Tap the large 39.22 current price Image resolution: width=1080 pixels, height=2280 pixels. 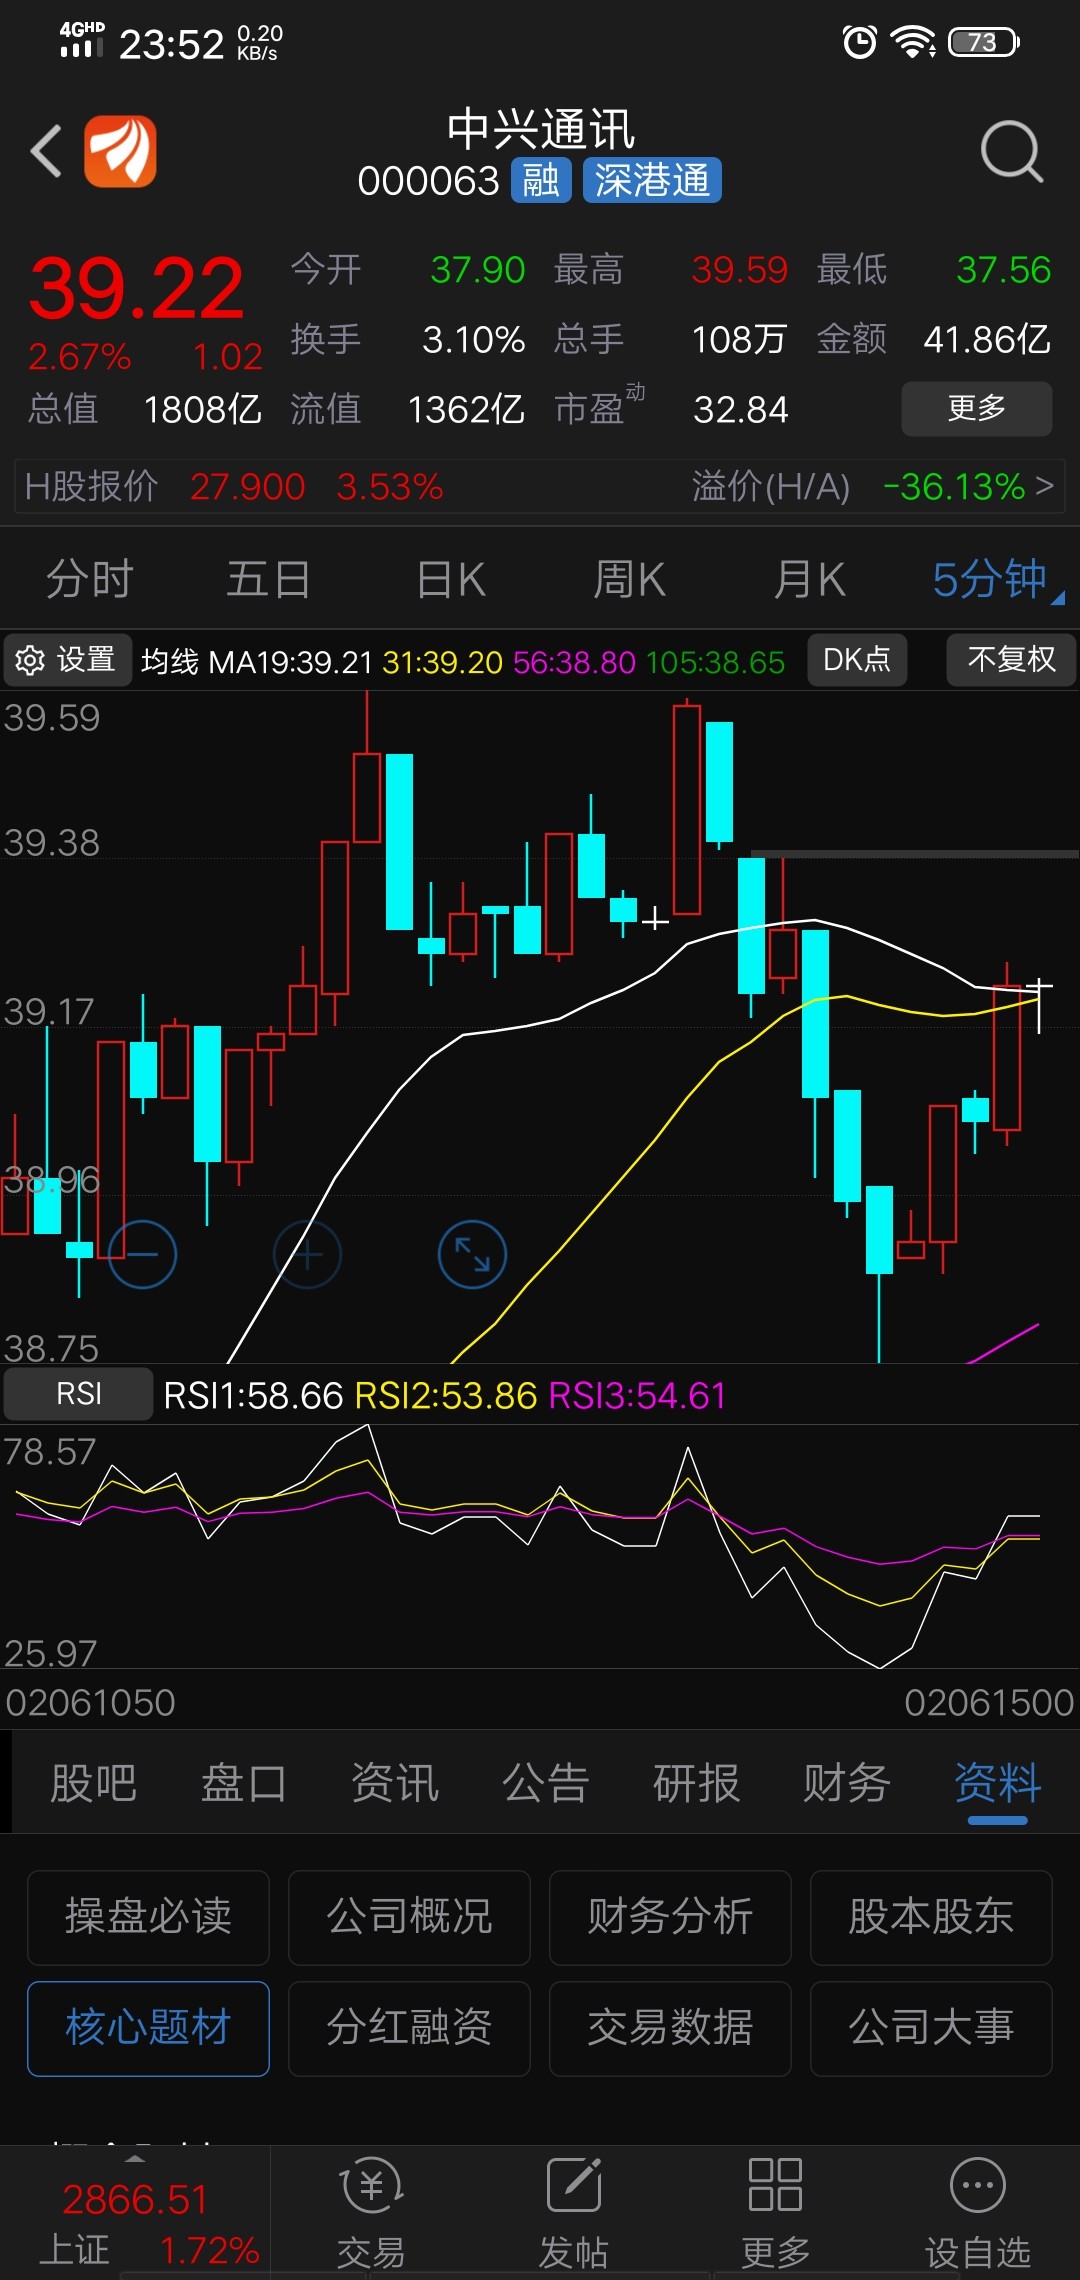(137, 289)
